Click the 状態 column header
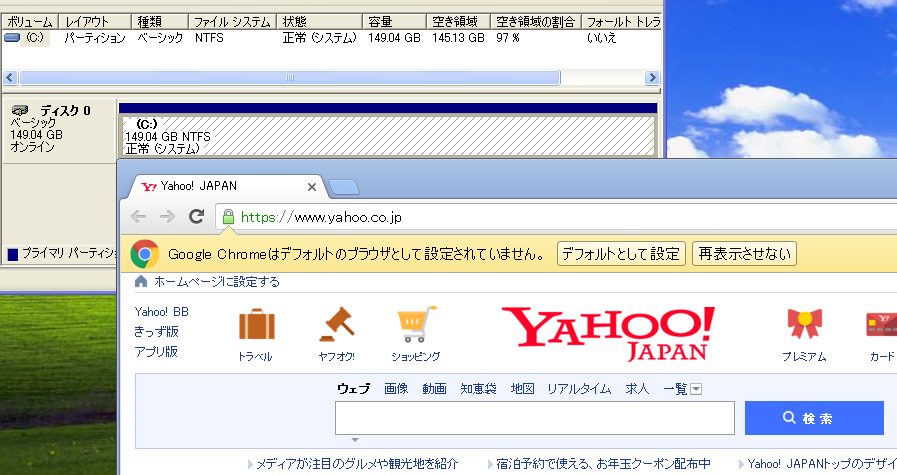897x475 pixels. click(x=319, y=22)
